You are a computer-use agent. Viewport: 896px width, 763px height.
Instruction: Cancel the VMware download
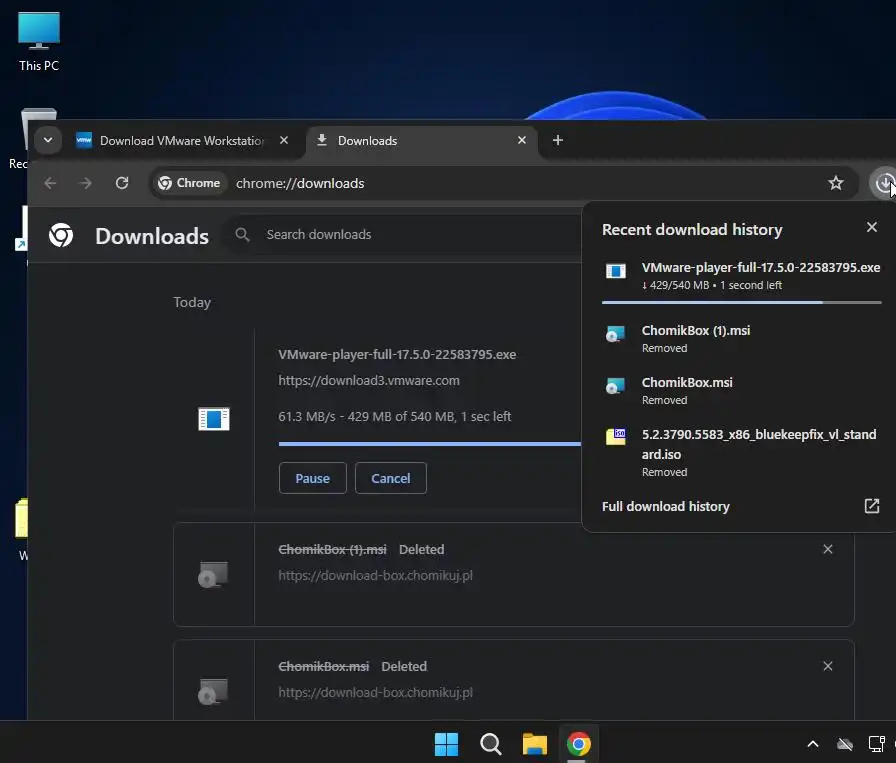click(391, 478)
